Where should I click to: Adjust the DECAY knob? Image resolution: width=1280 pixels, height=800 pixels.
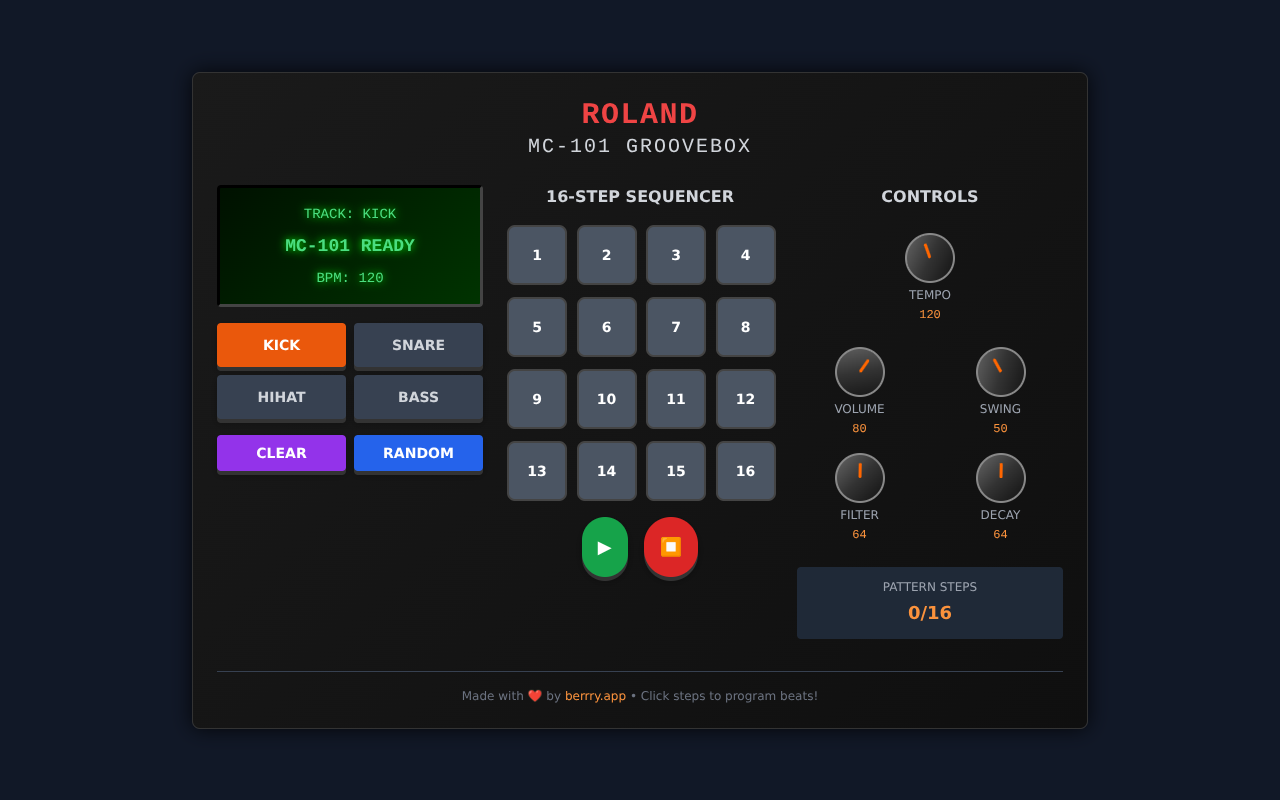(1000, 478)
